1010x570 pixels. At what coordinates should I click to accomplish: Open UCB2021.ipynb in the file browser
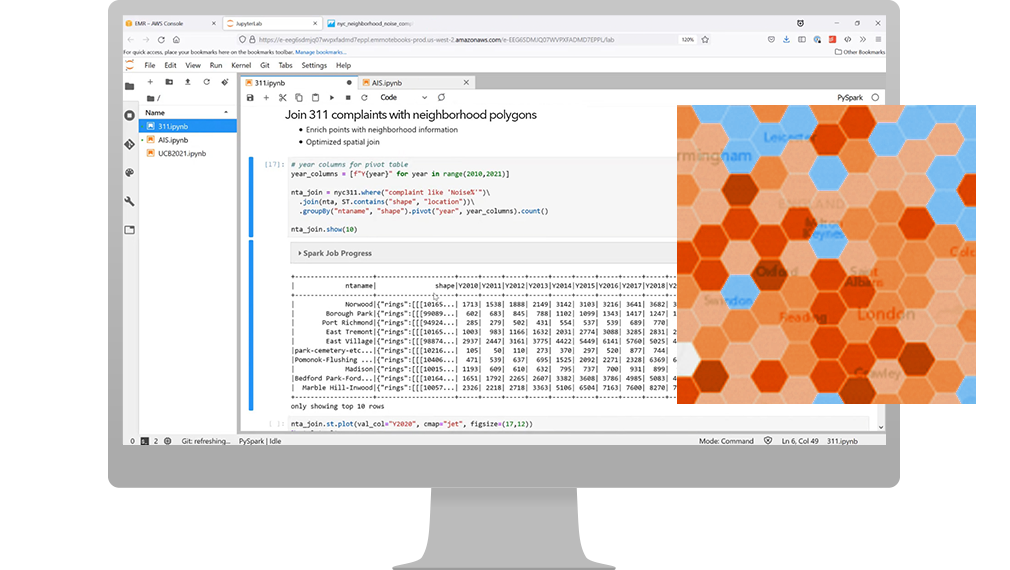(181, 154)
